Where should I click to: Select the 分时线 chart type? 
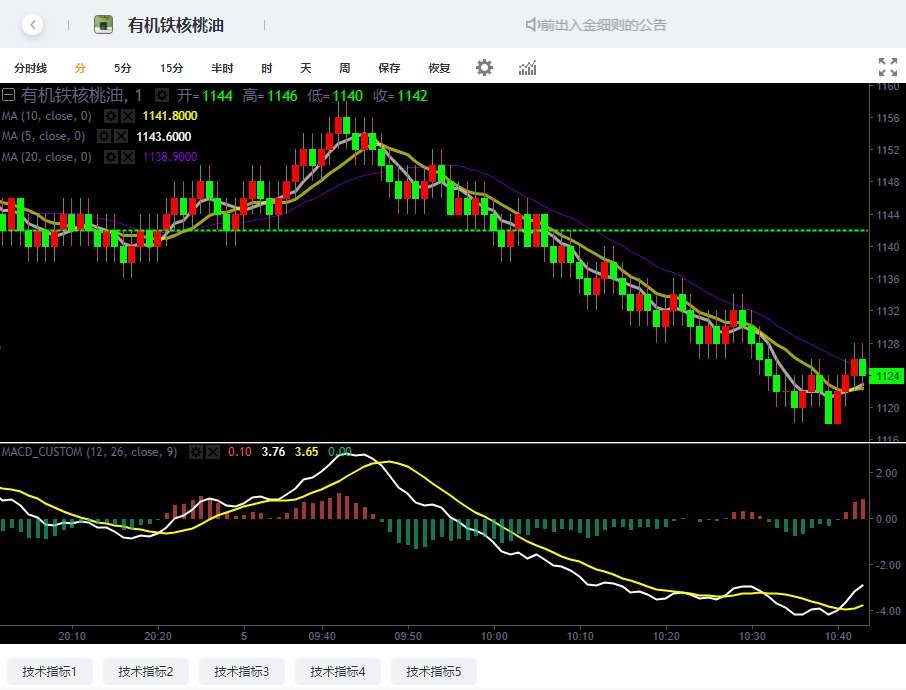[30, 68]
